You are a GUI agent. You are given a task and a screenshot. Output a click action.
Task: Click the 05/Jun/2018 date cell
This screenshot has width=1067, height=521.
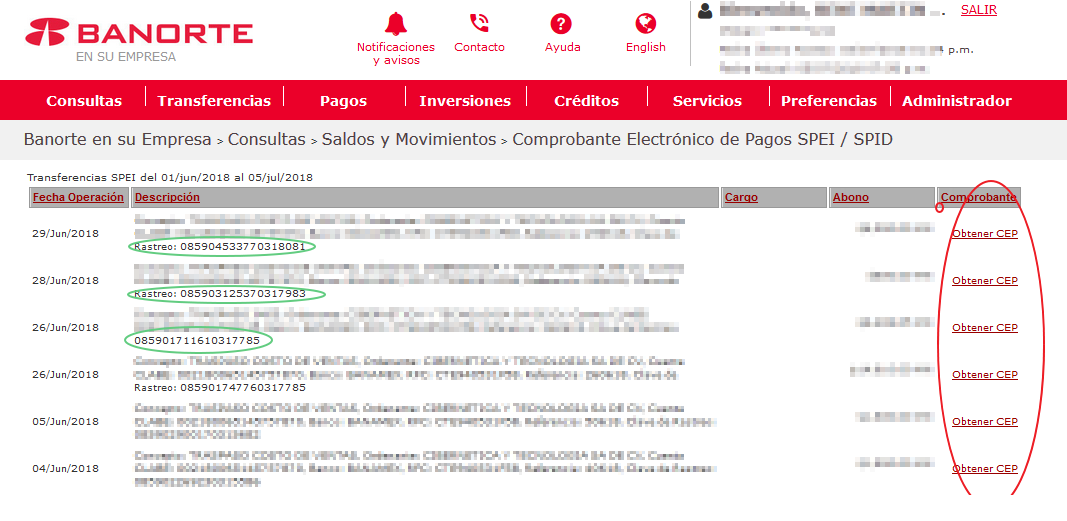65,421
